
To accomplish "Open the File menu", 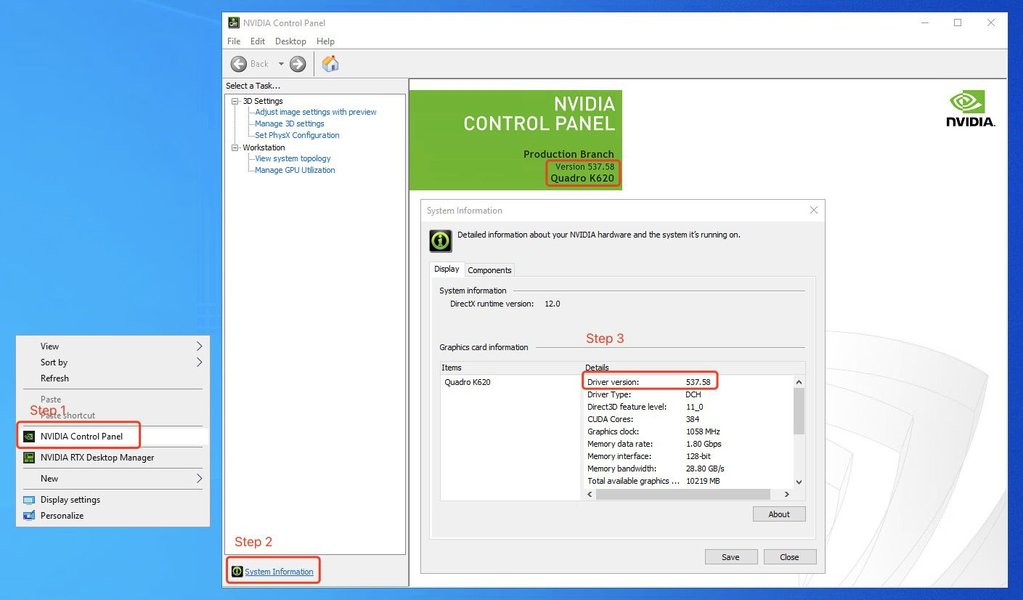I will [234, 41].
